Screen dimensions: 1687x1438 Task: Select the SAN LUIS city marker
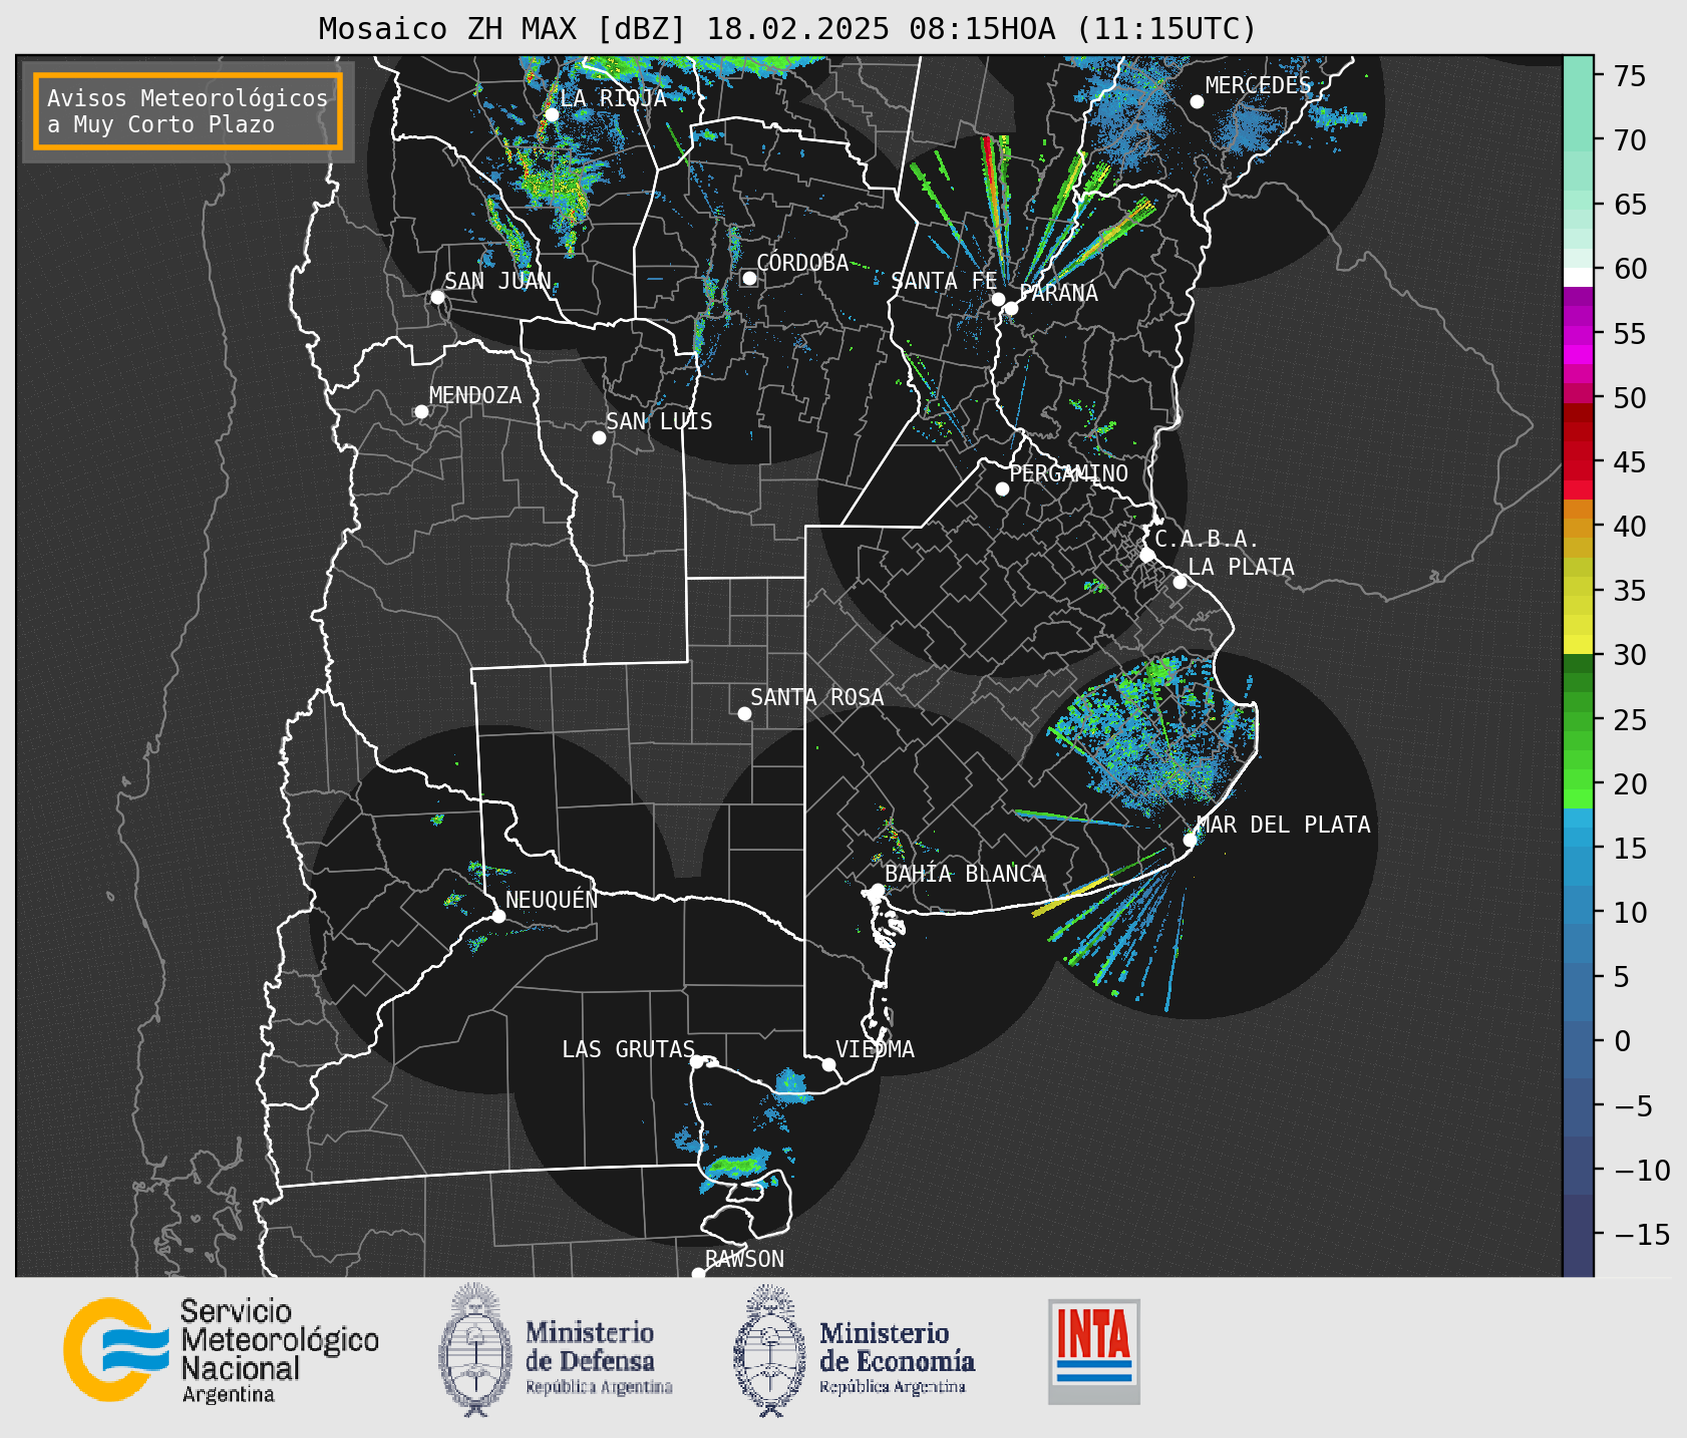[x=599, y=438]
